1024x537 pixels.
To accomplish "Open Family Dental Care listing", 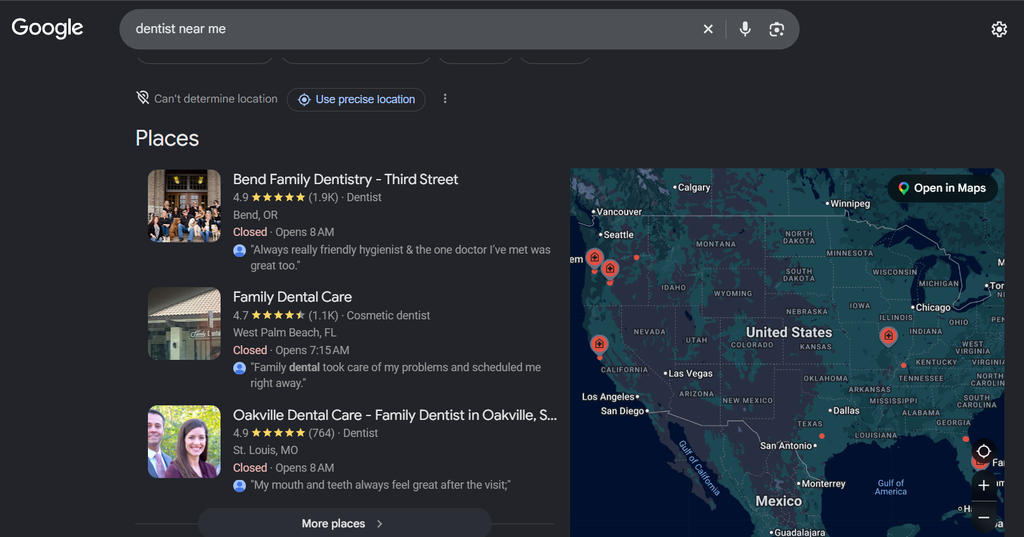I will [x=292, y=297].
